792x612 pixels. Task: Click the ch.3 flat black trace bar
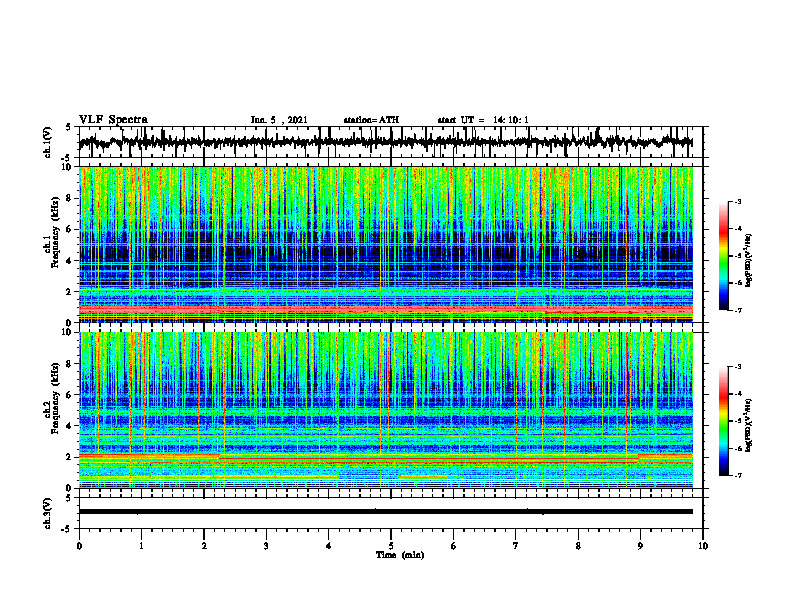pyautogui.click(x=386, y=512)
